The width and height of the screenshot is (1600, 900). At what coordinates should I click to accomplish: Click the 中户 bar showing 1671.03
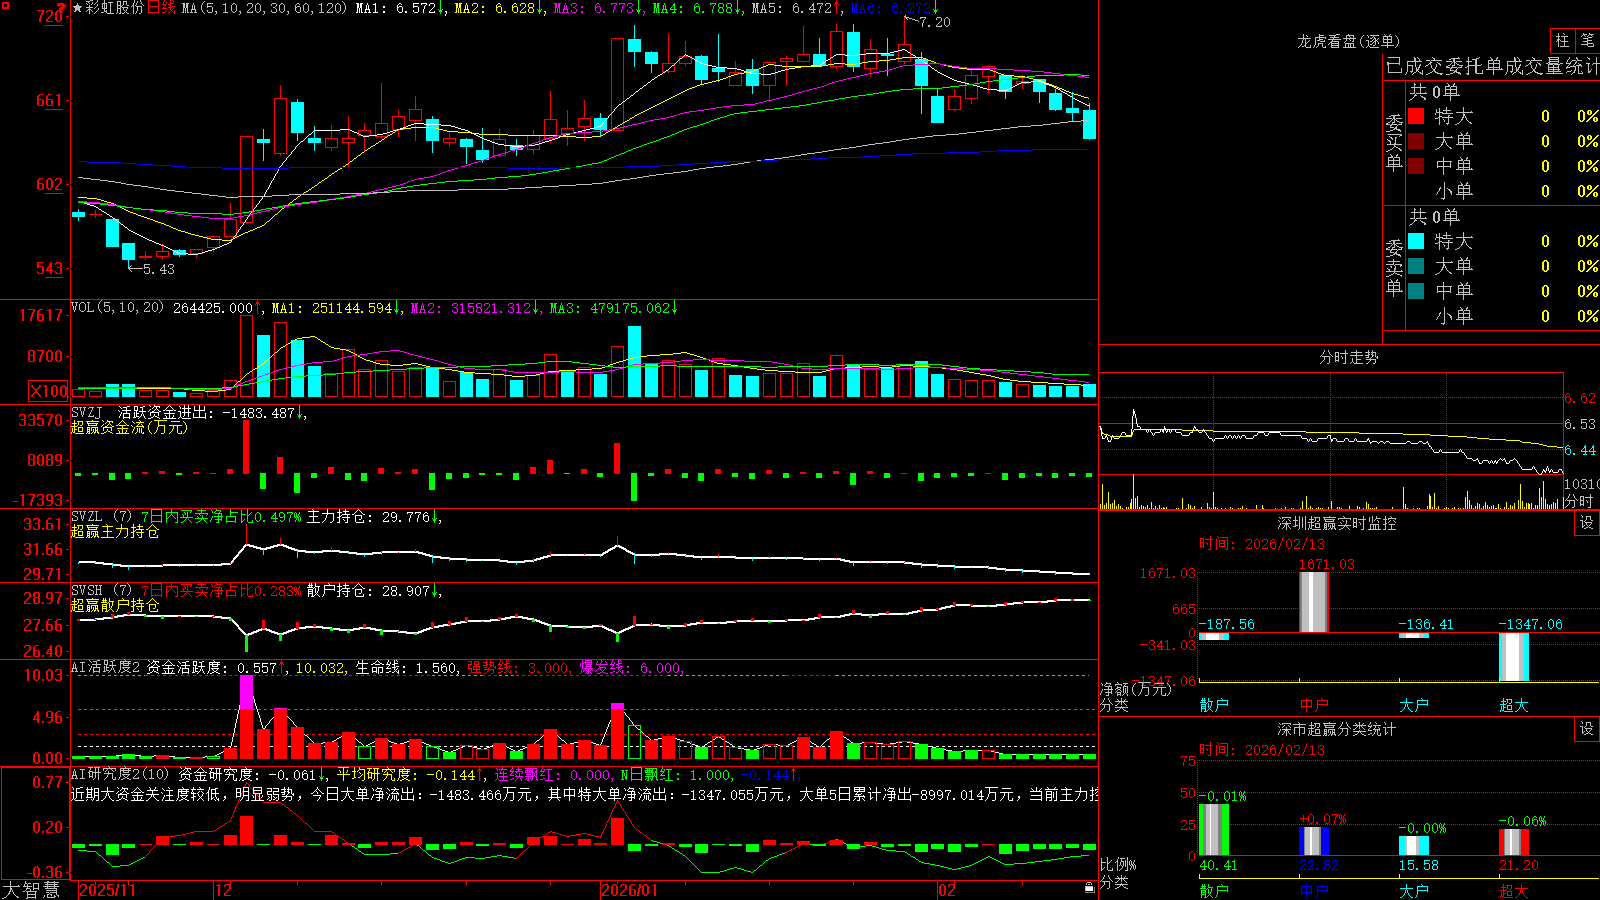point(1314,602)
